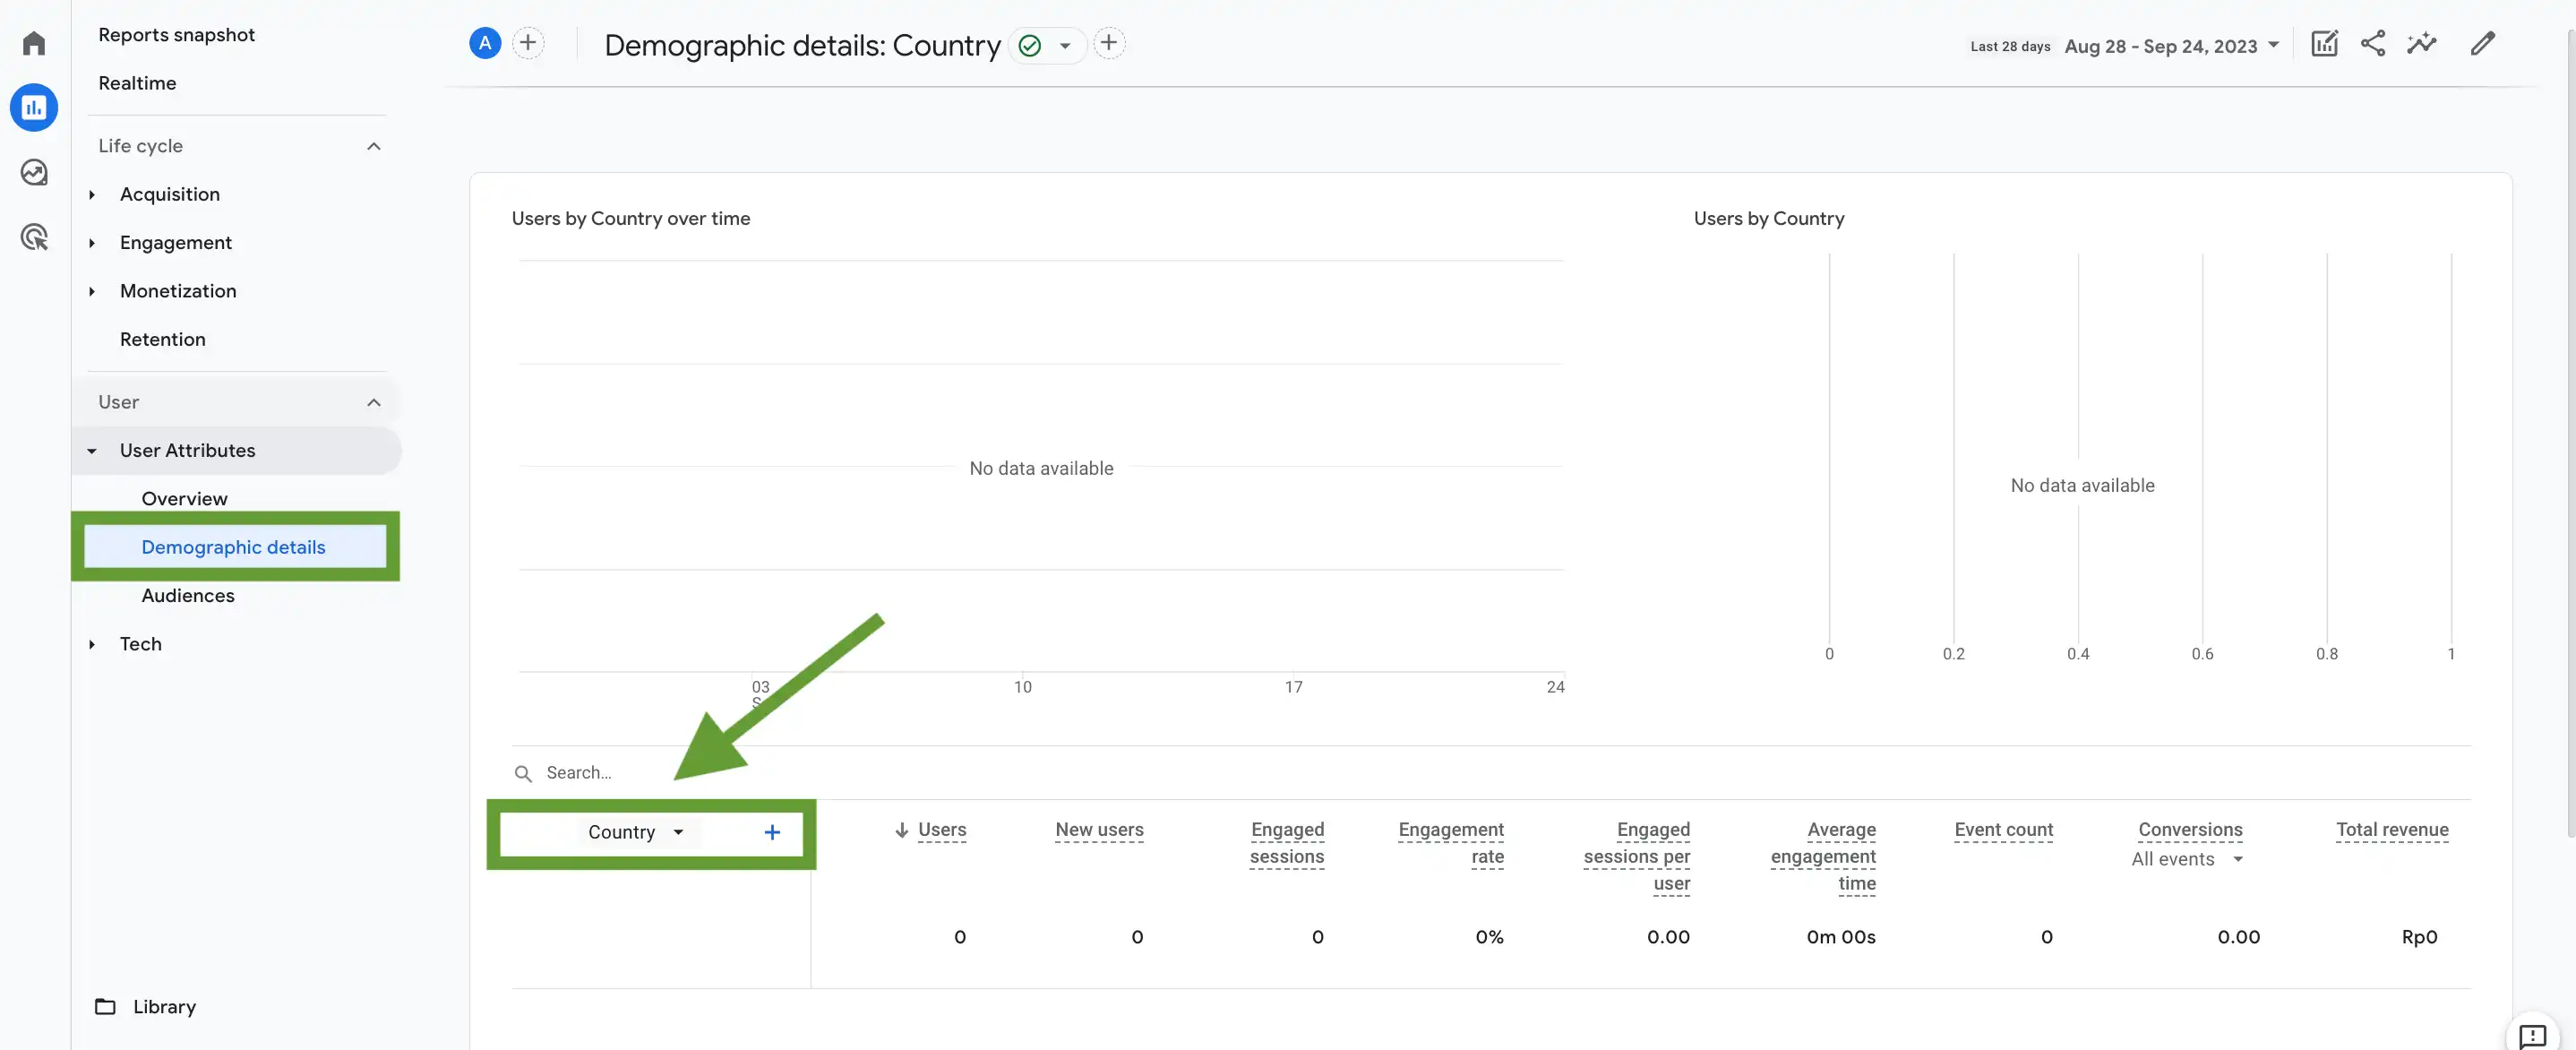Screen dimensions: 2576x1050
Task: Open the Home icon in left rail
Action: click(x=34, y=43)
